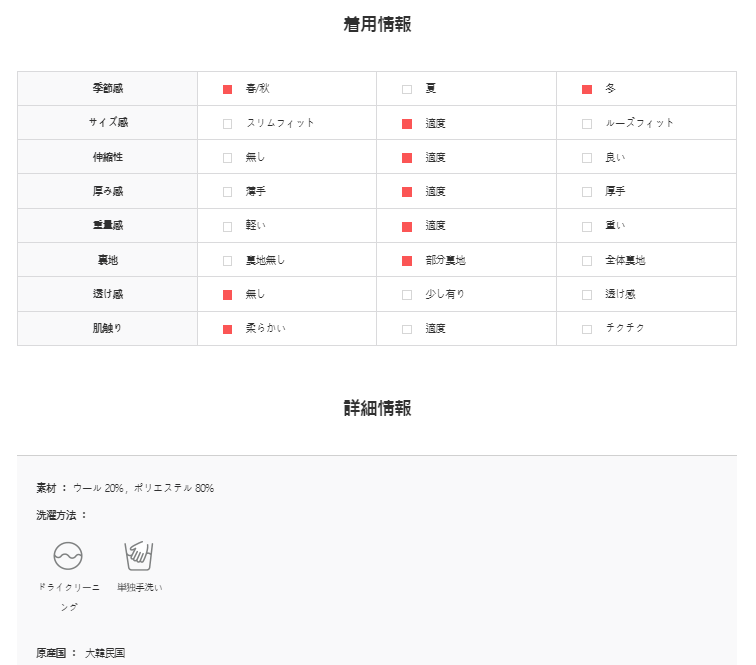Select the 肌触り row header
Viewport: 756px width, 665px height.
coord(107,328)
